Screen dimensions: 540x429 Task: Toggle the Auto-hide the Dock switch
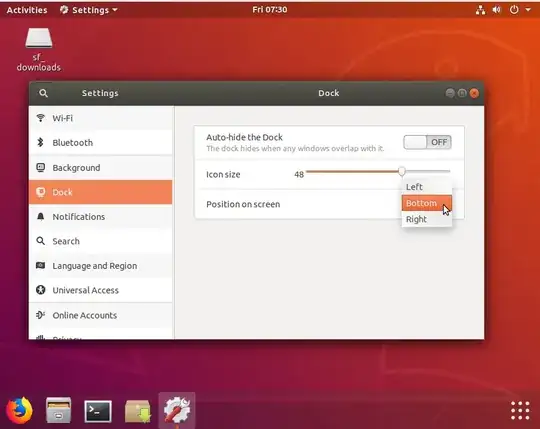click(x=427, y=142)
